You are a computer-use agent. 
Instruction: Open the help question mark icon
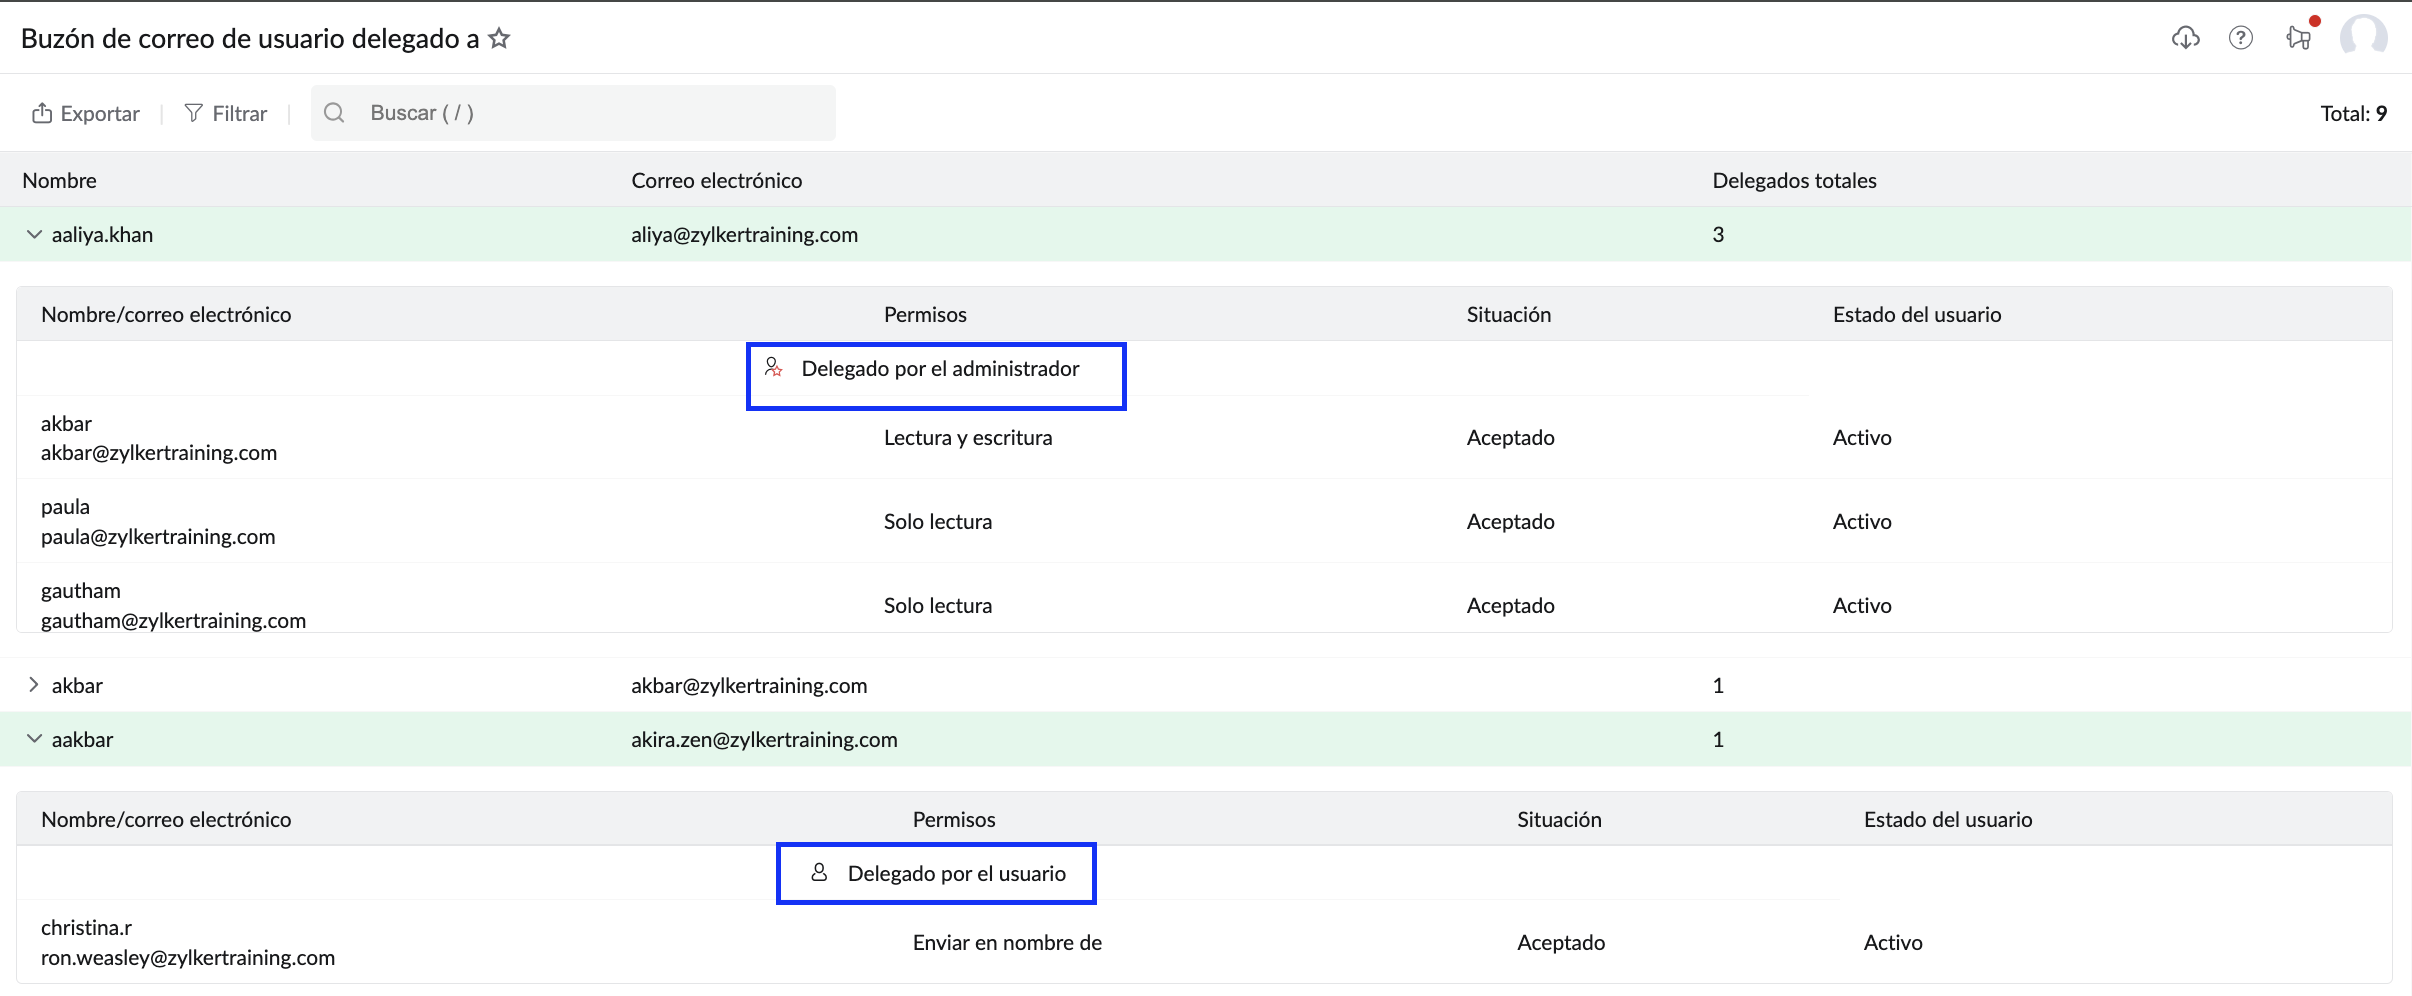click(x=2241, y=38)
